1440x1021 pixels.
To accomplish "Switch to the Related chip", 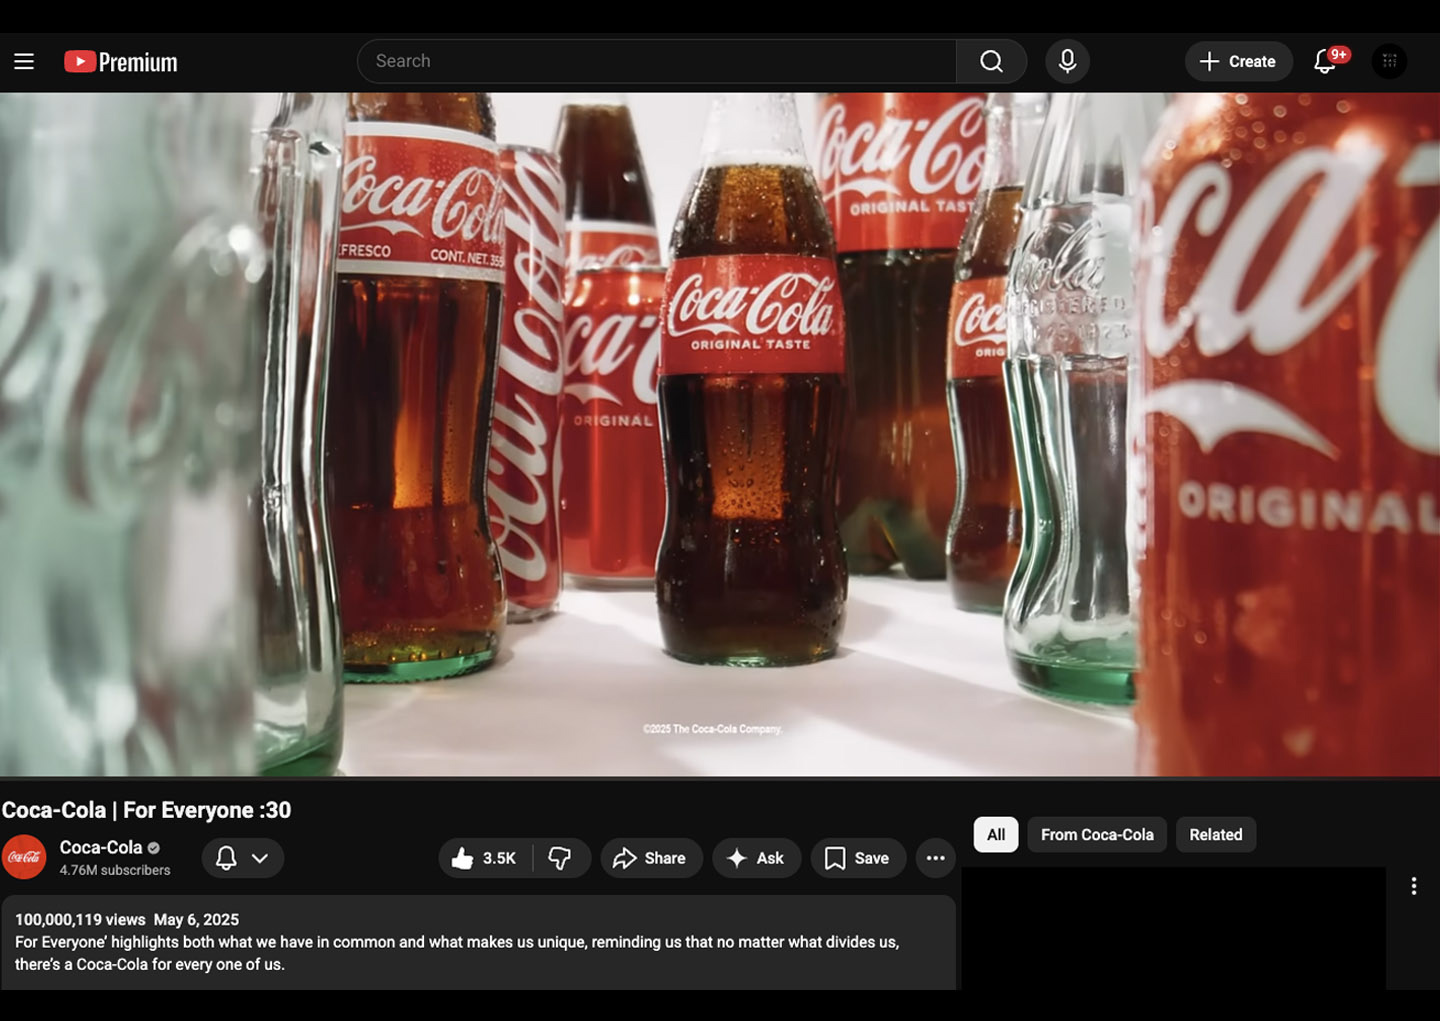I will click(x=1215, y=835).
